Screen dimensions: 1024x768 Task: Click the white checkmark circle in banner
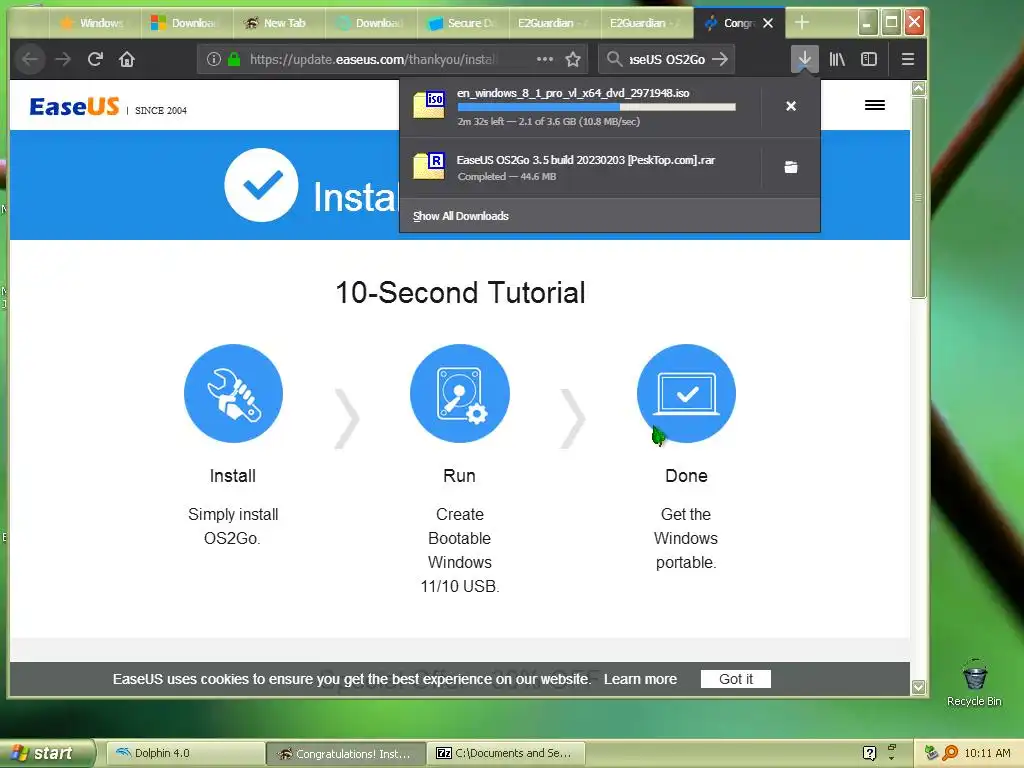pyautogui.click(x=261, y=185)
